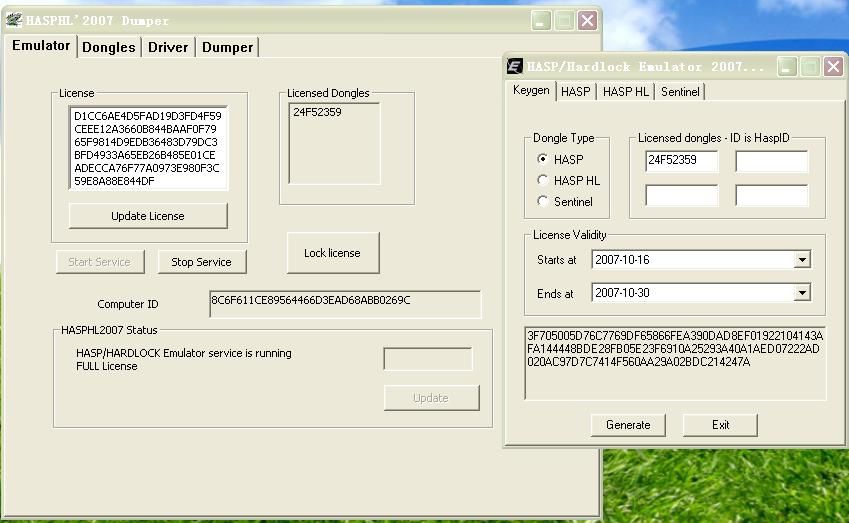The height and width of the screenshot is (523, 849).
Task: Select the HASP HL dongle type radio button
Action: (x=542, y=180)
